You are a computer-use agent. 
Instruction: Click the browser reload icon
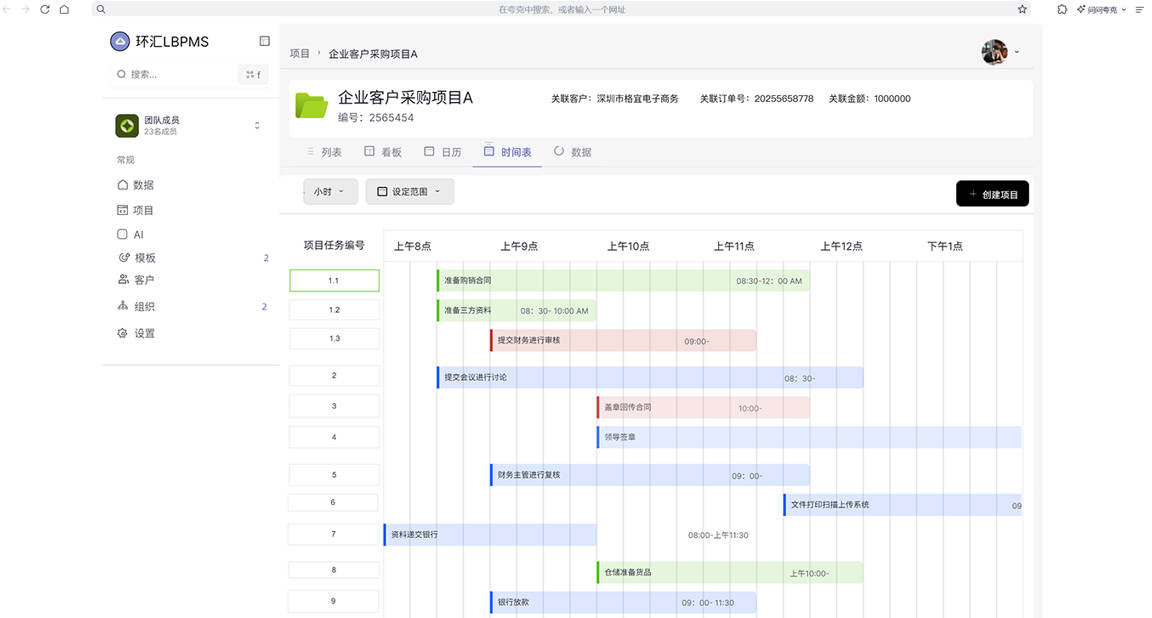[x=45, y=10]
